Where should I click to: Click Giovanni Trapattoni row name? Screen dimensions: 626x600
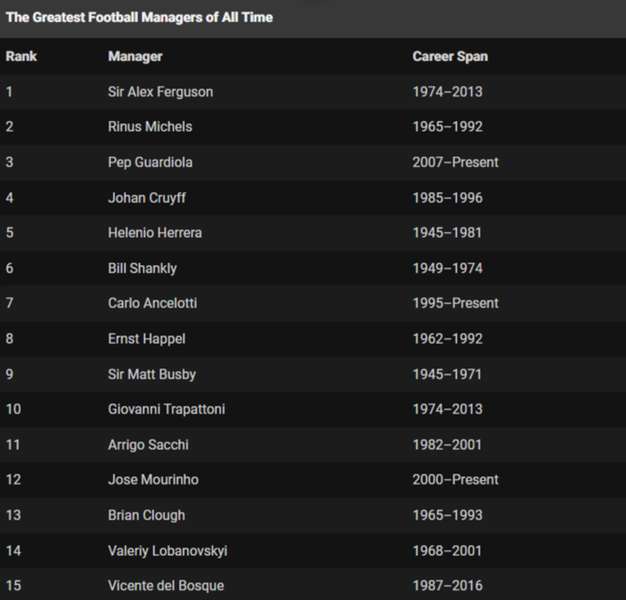(x=166, y=409)
